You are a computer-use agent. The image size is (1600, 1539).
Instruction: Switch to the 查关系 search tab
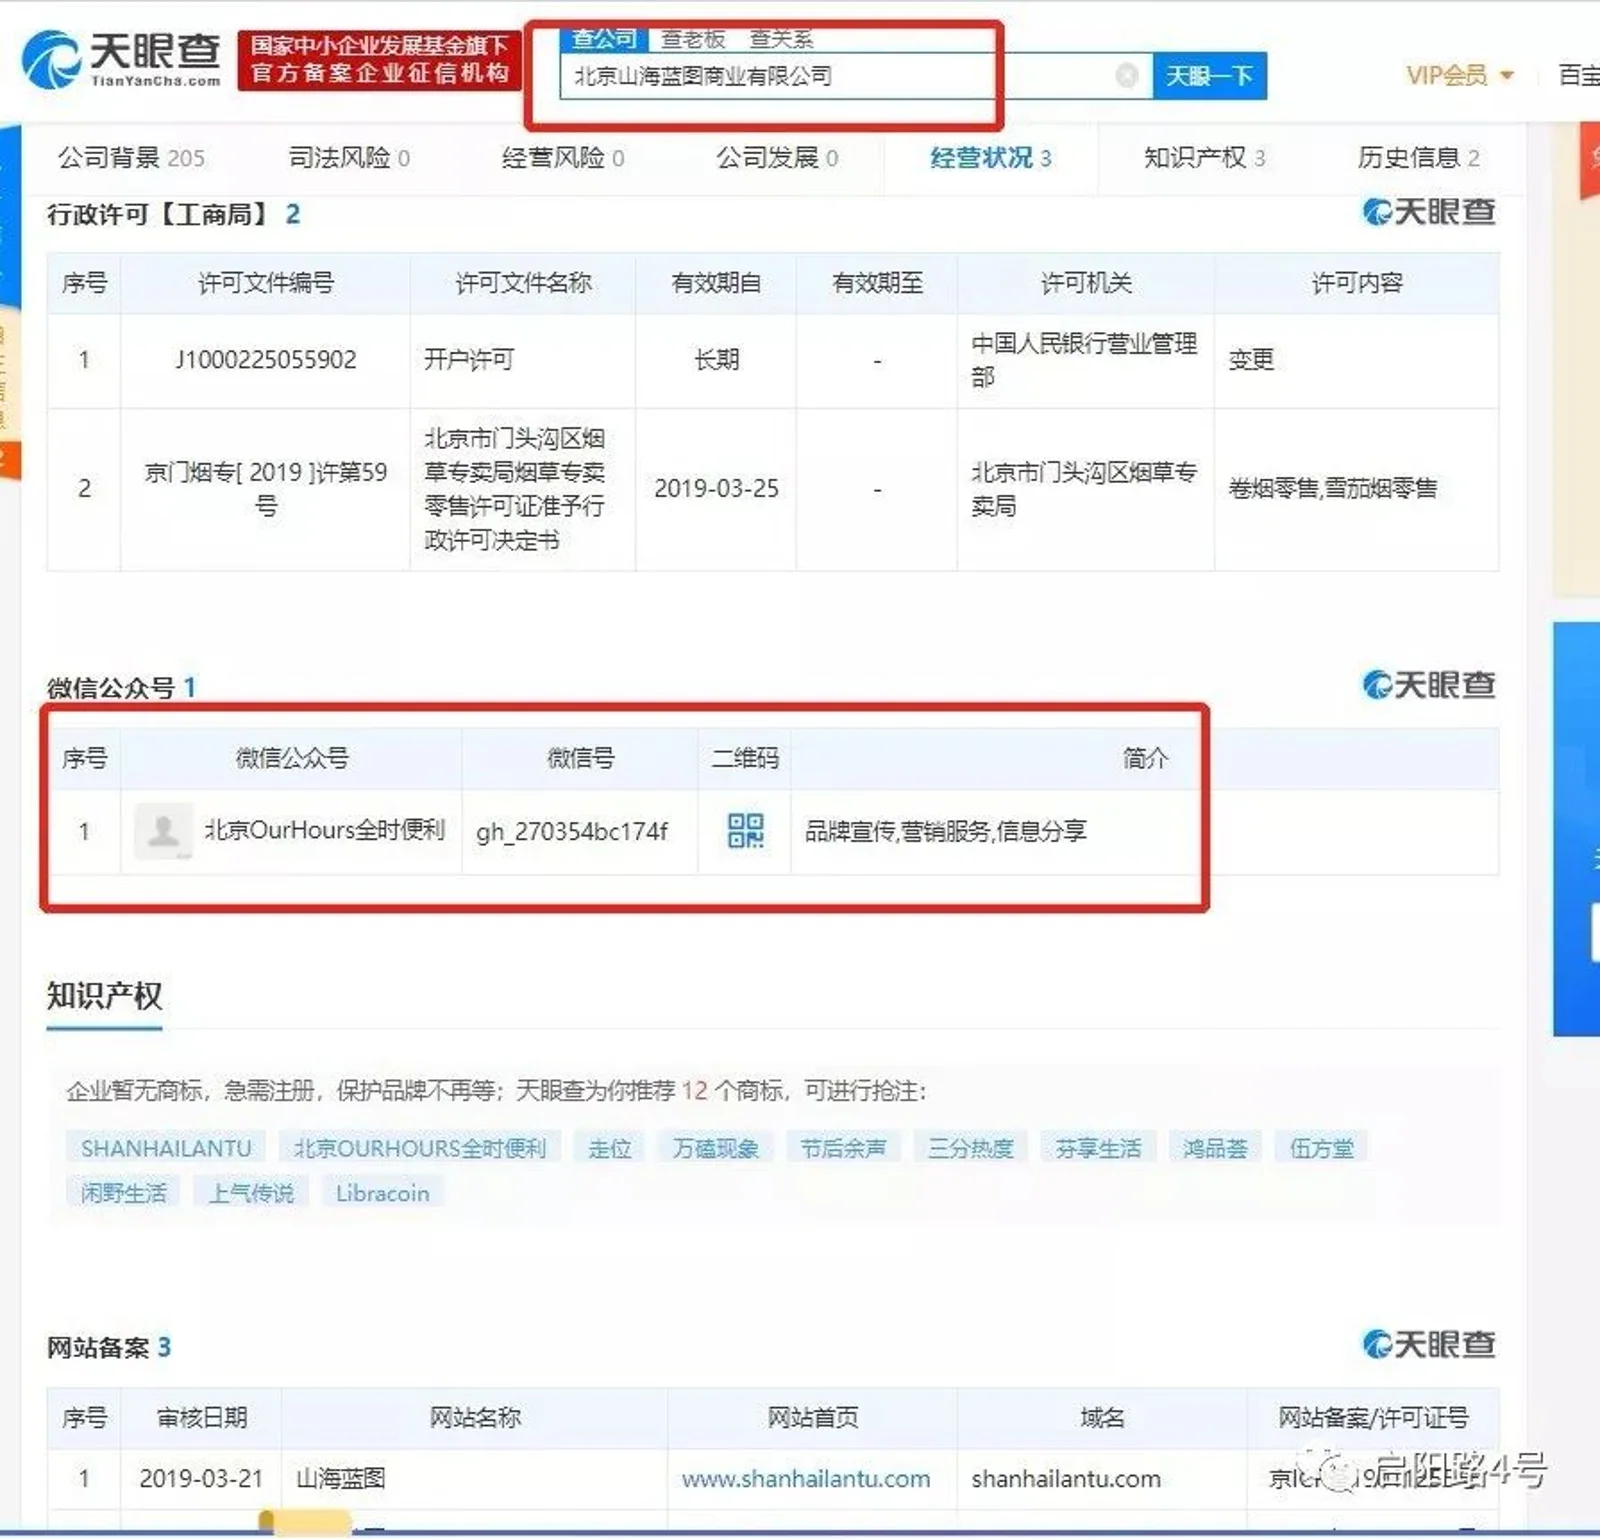[781, 39]
